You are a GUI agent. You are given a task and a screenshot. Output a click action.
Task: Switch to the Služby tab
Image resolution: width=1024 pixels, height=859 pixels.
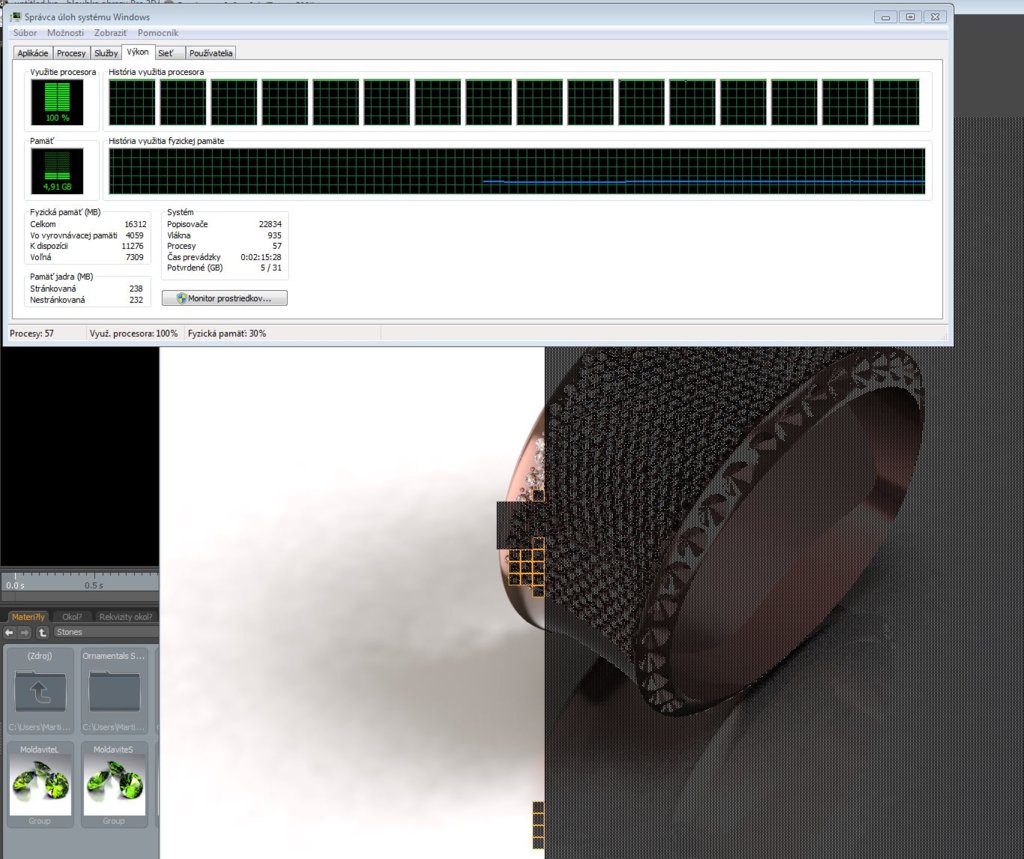point(106,53)
